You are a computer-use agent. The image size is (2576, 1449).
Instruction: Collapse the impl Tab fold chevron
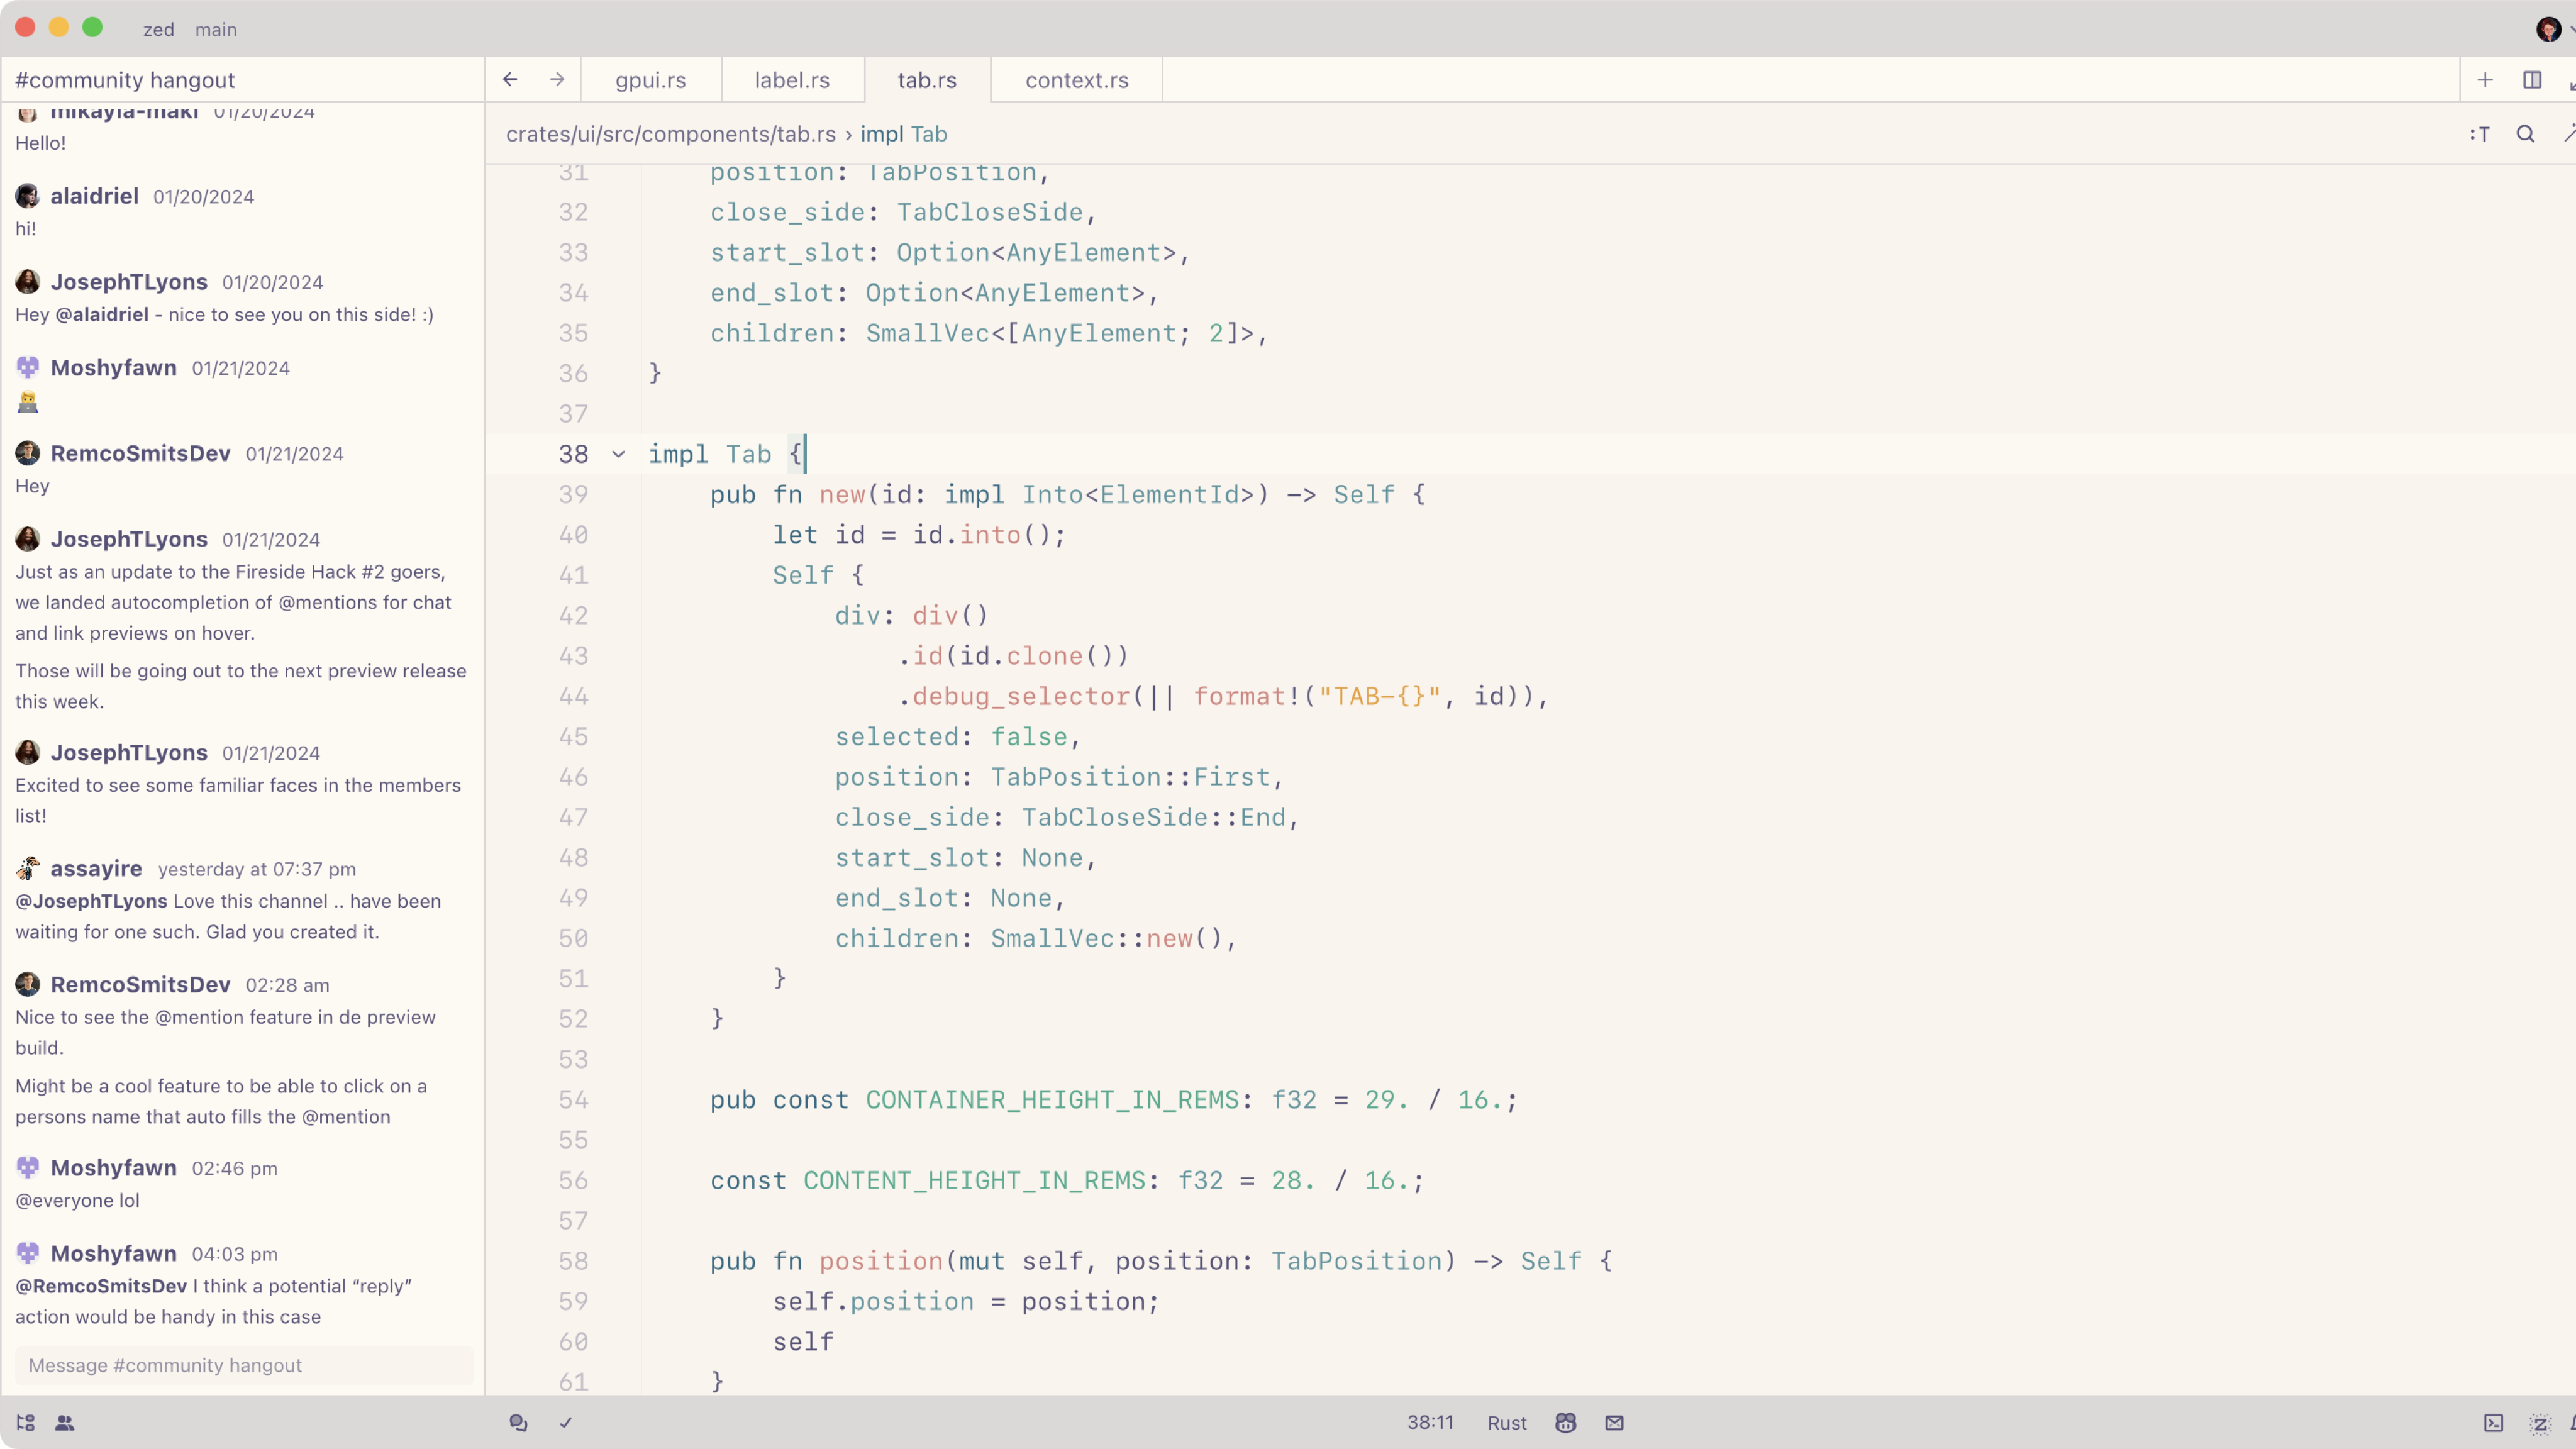click(619, 454)
